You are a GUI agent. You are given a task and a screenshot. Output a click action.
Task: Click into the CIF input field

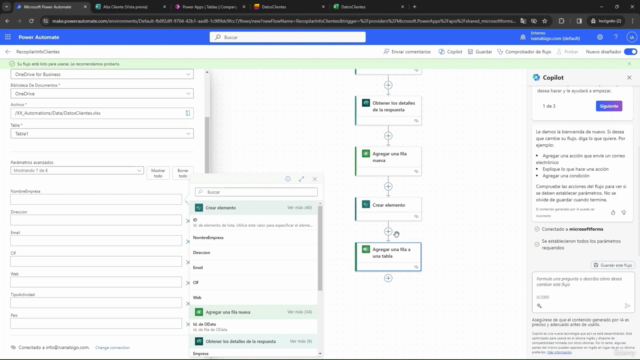tap(96, 261)
